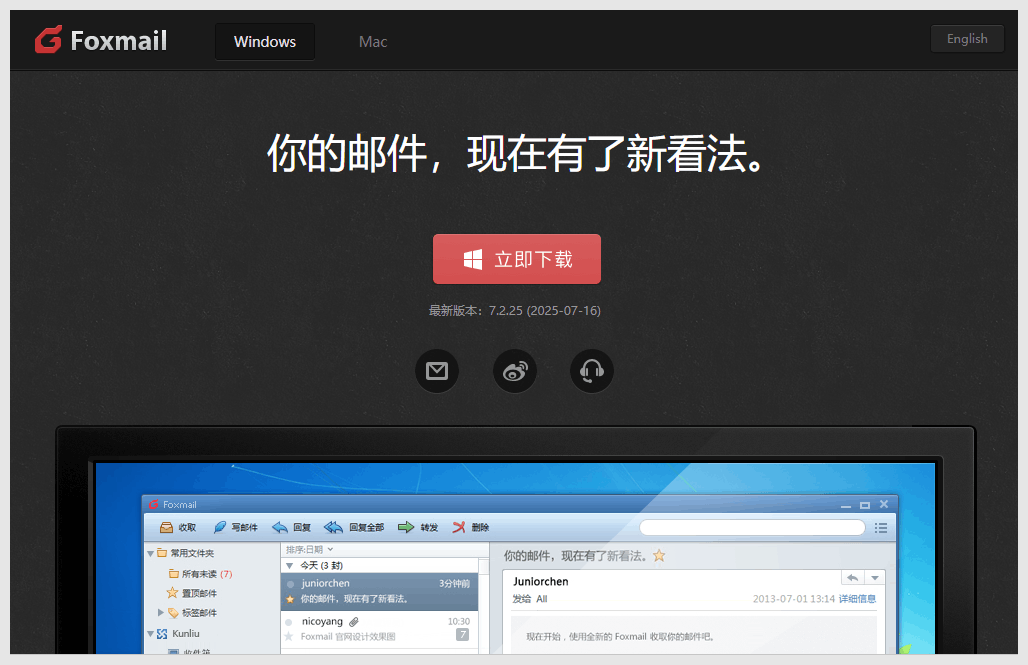Click the red 立即下载 download button
The image size is (1028, 665).
tap(517, 259)
